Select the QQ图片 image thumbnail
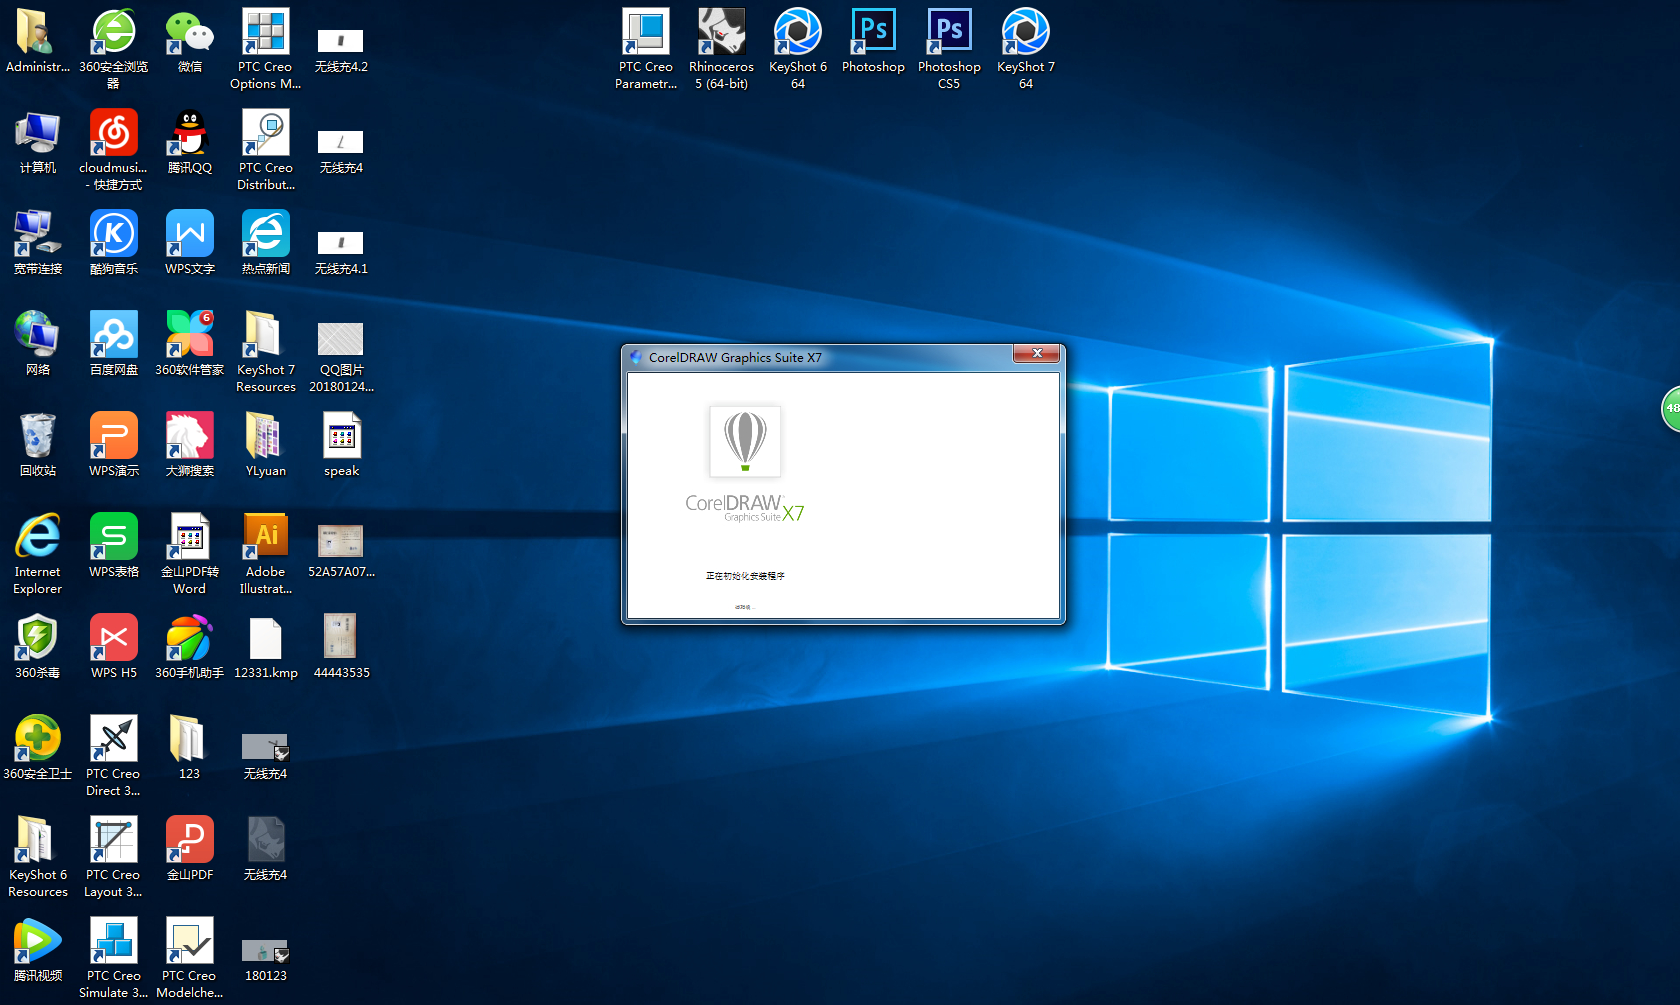 click(x=341, y=340)
